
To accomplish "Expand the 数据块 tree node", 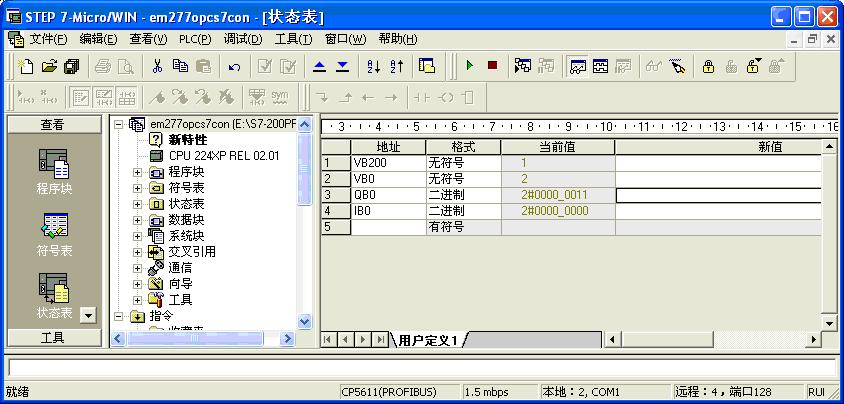I will point(137,221).
